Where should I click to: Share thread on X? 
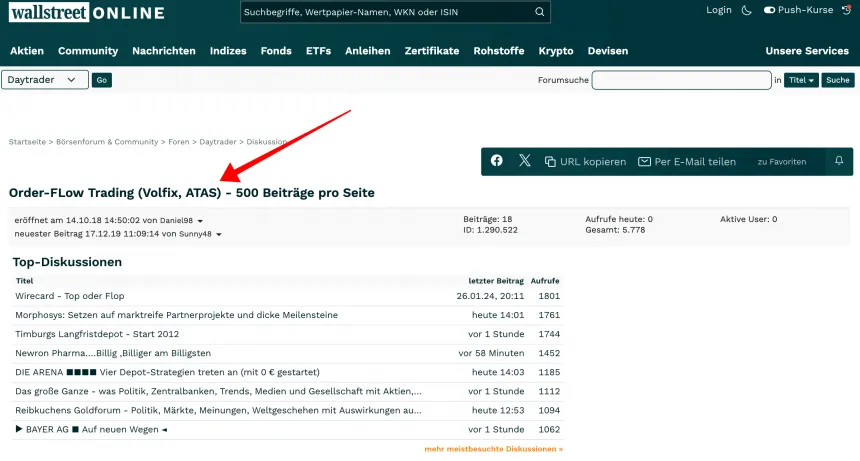pos(525,161)
